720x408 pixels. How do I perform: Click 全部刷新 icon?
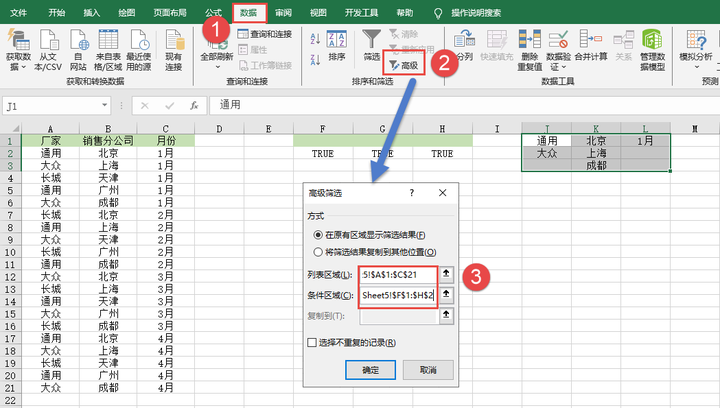coord(217,44)
